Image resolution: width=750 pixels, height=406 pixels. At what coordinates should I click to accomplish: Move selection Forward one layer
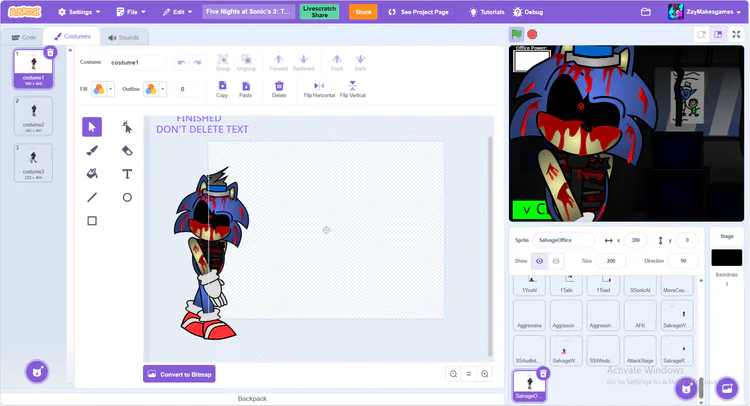pyautogui.click(x=278, y=62)
